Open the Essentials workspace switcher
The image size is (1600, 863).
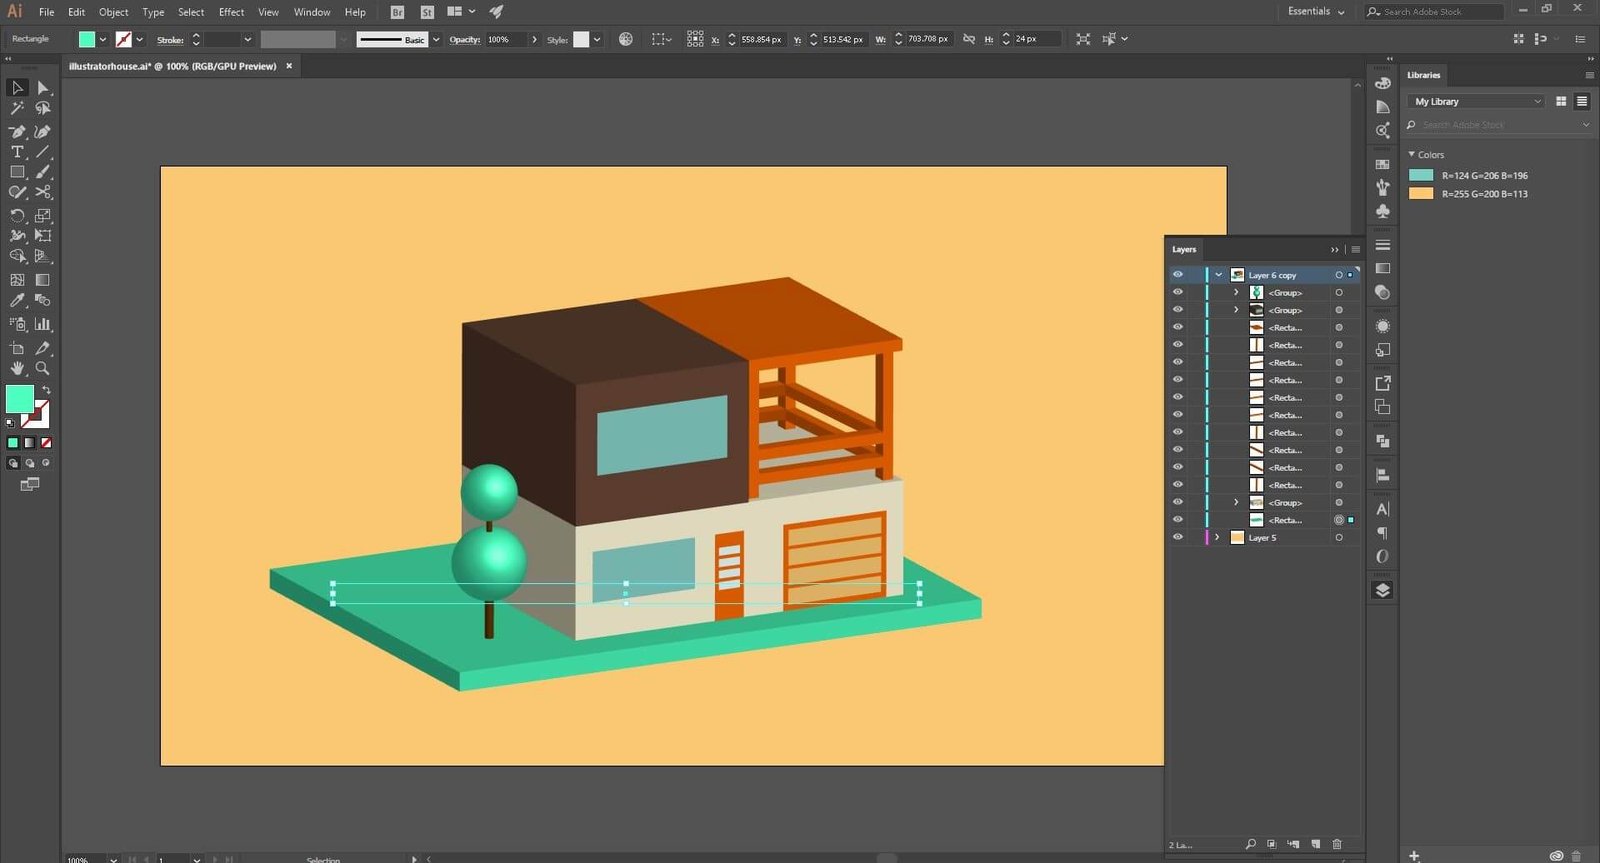click(x=1315, y=12)
